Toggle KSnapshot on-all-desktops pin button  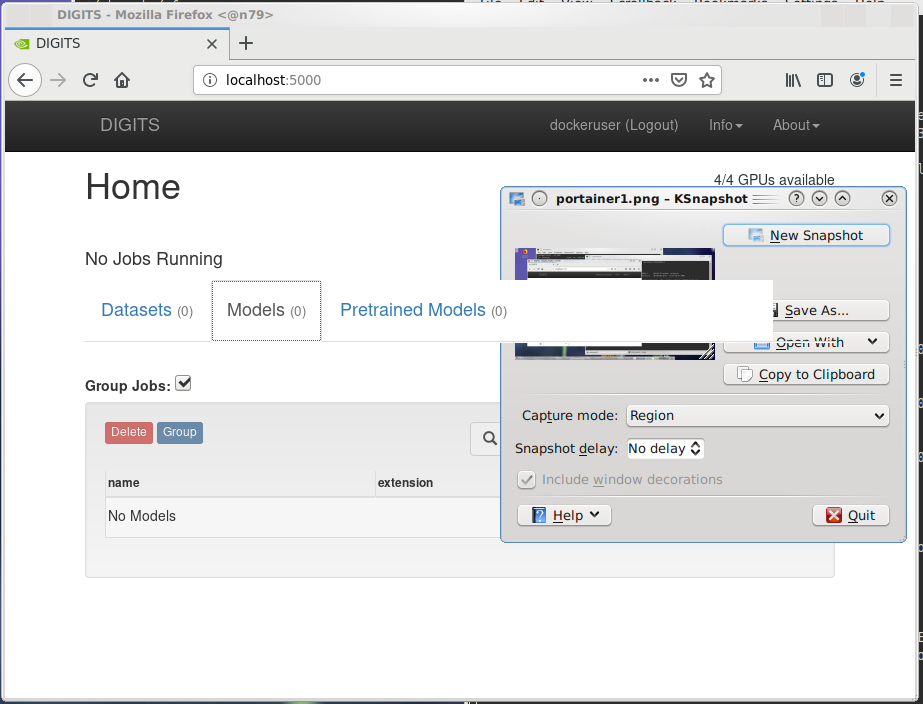click(x=539, y=199)
